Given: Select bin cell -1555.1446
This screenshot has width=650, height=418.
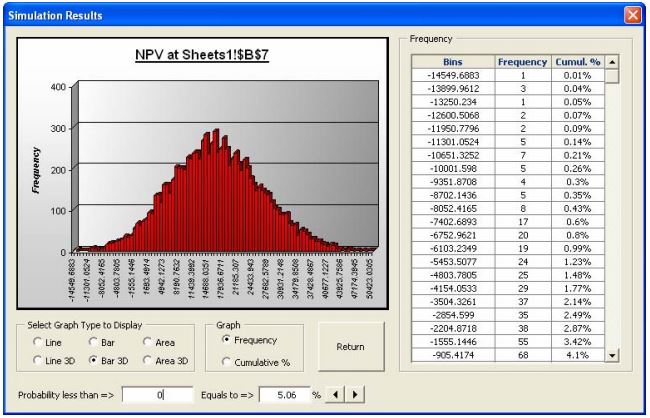Looking at the screenshot, I should tap(453, 342).
